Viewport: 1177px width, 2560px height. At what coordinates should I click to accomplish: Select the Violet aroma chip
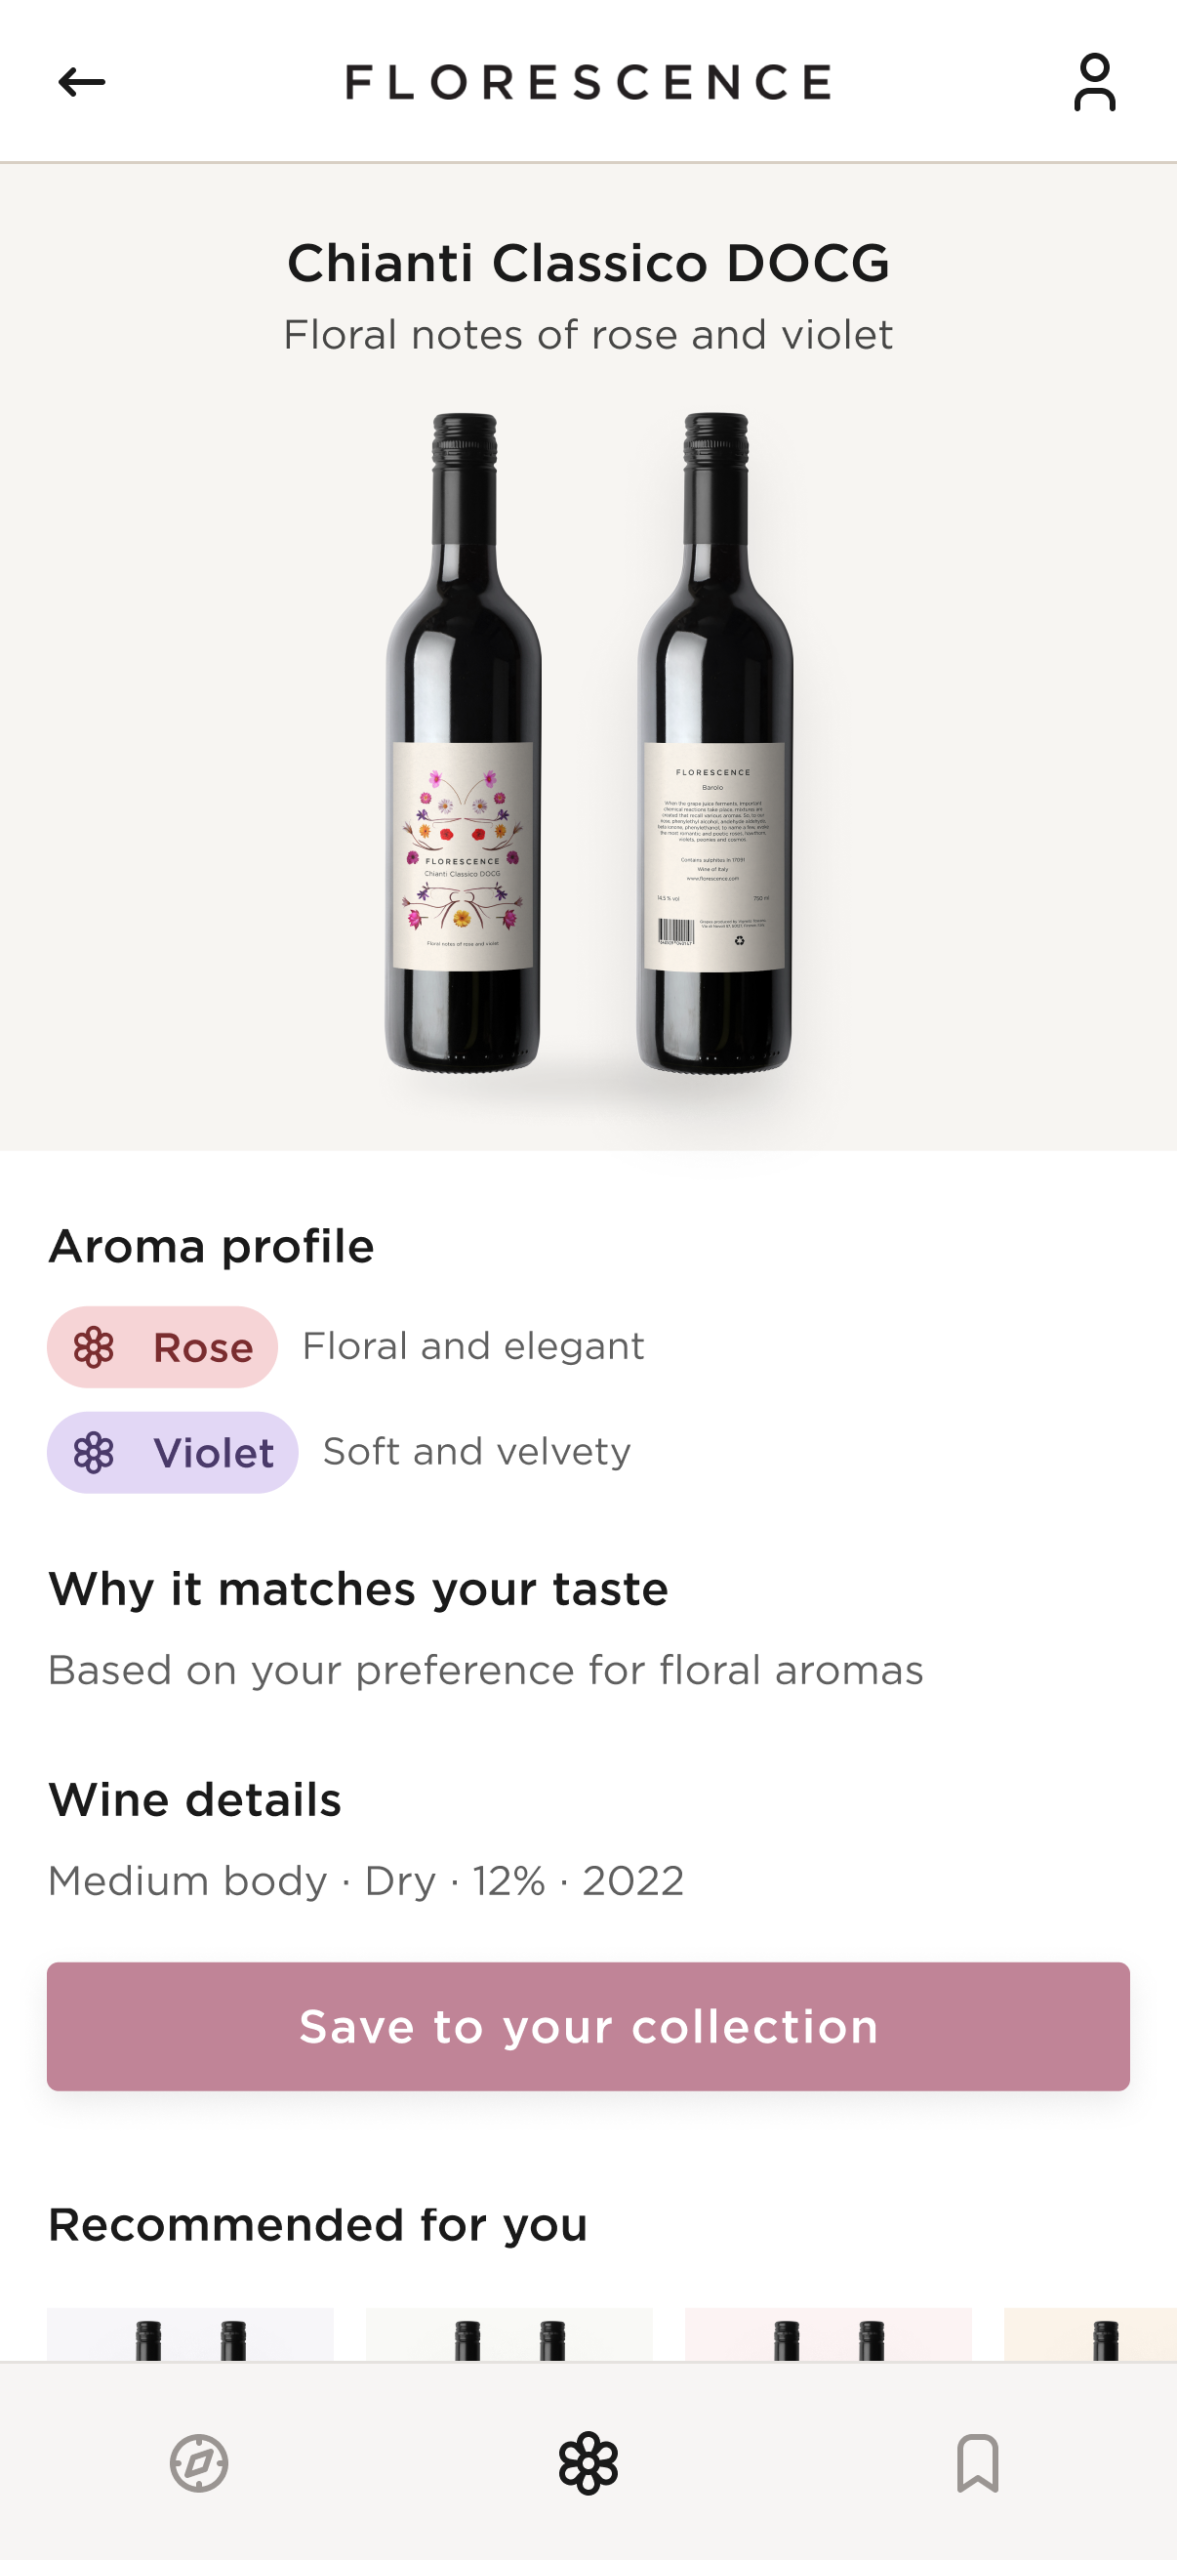tap(173, 1452)
